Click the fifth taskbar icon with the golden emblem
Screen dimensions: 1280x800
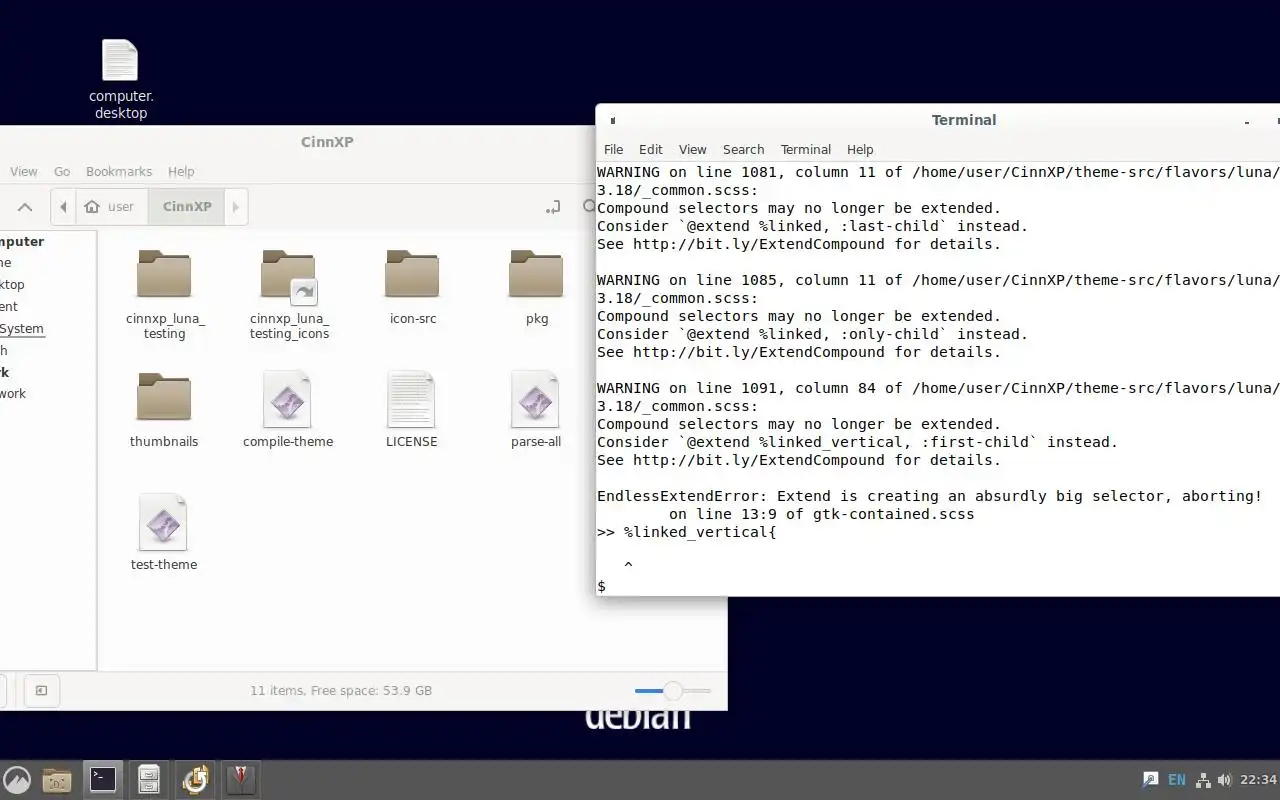[195, 779]
